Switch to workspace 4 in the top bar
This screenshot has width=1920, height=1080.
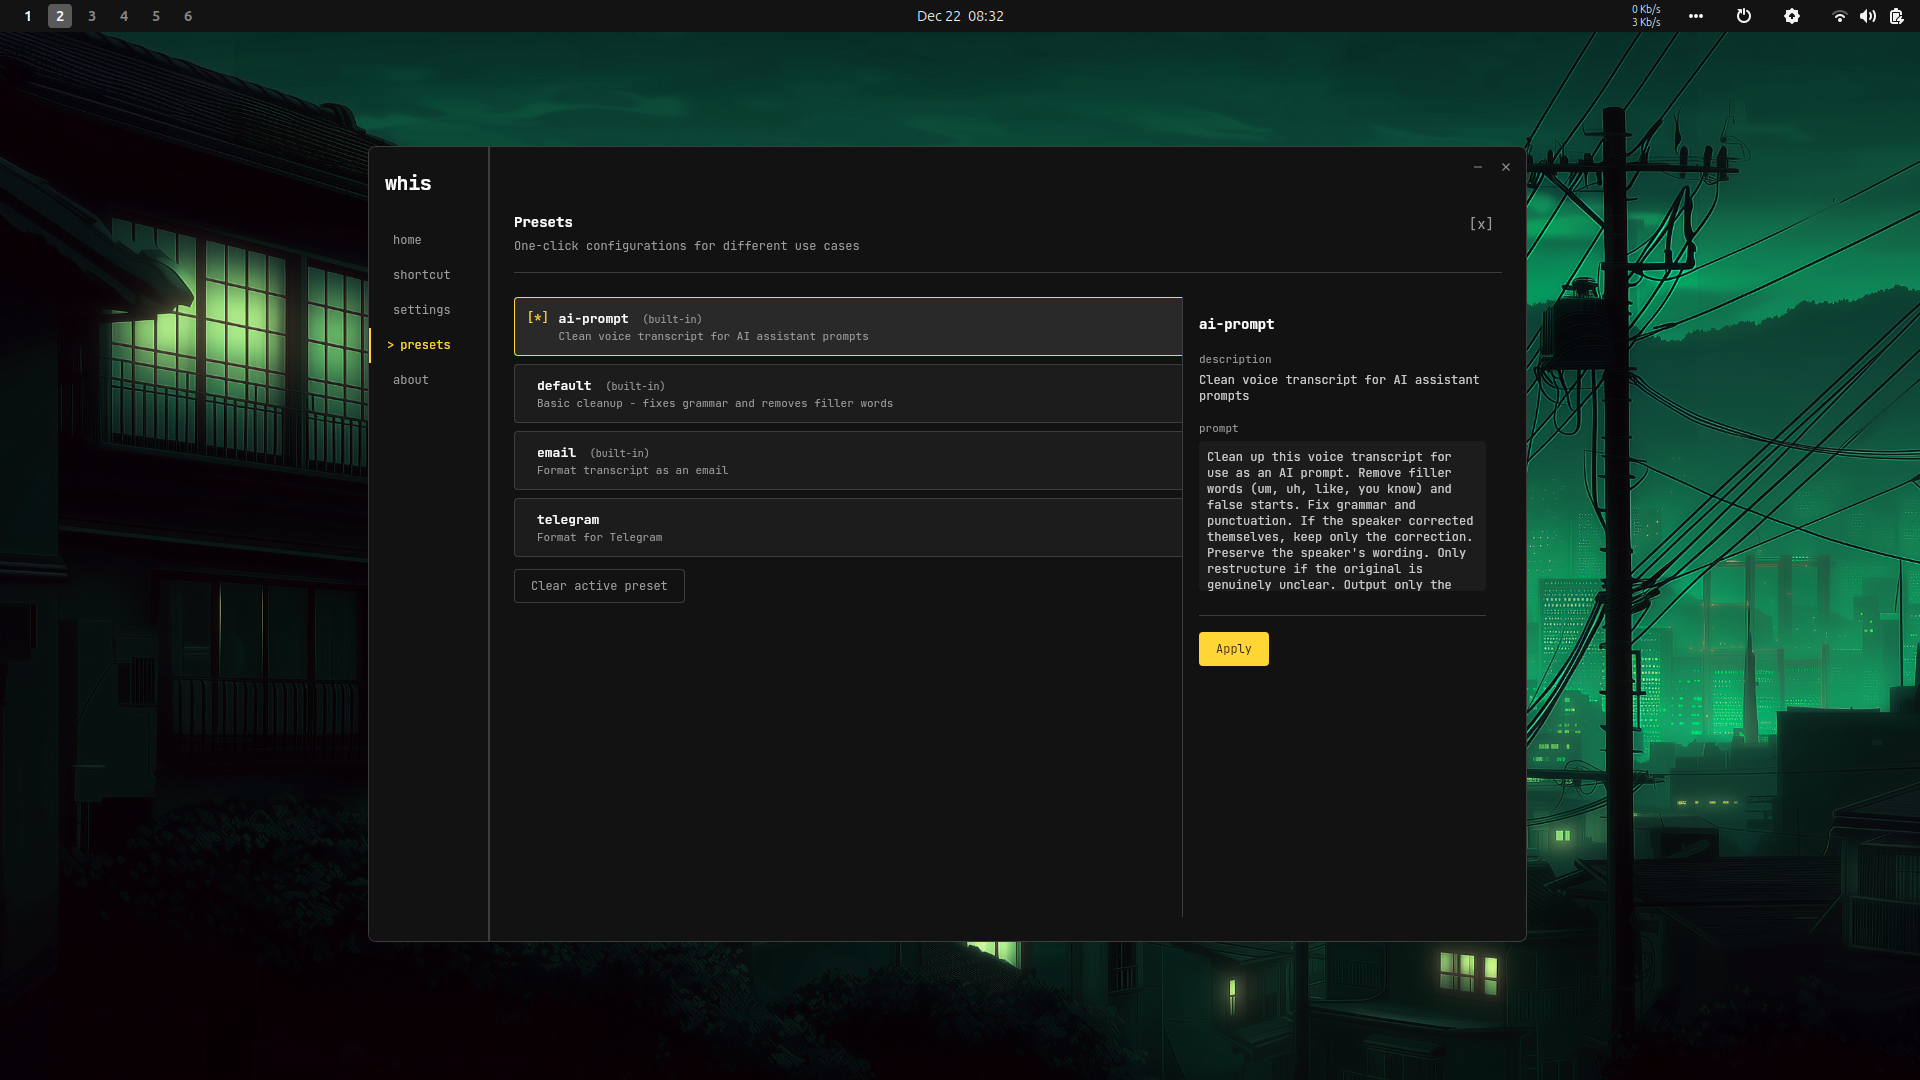tap(124, 16)
